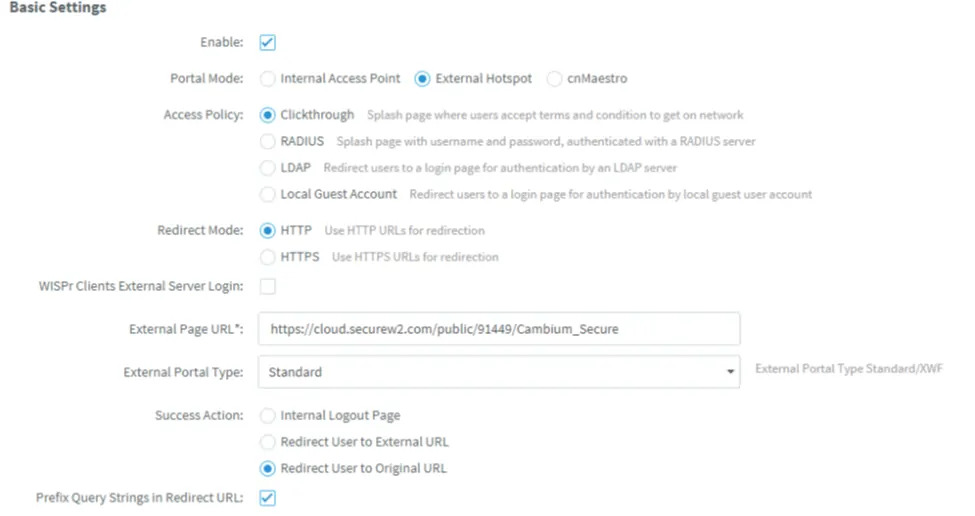Choose Redirect User to External URL
This screenshot has width=975, height=516.
267,442
